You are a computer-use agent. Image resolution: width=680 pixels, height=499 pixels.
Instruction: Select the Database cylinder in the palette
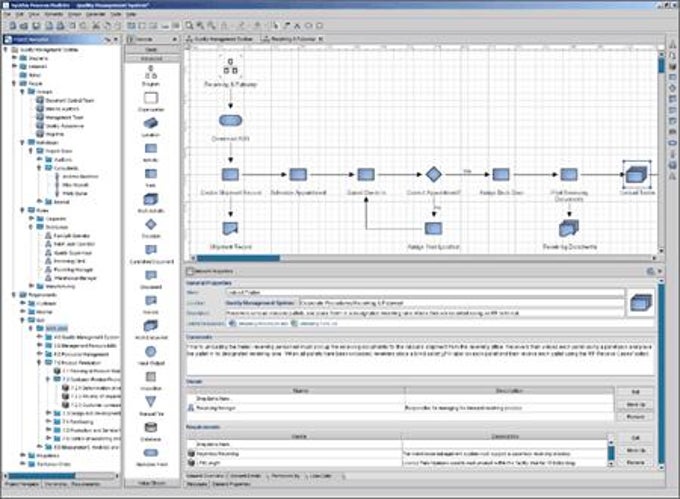click(x=150, y=427)
